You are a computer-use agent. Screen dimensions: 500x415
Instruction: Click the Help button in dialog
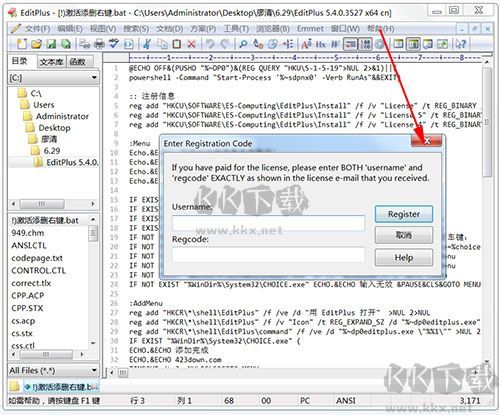404,258
